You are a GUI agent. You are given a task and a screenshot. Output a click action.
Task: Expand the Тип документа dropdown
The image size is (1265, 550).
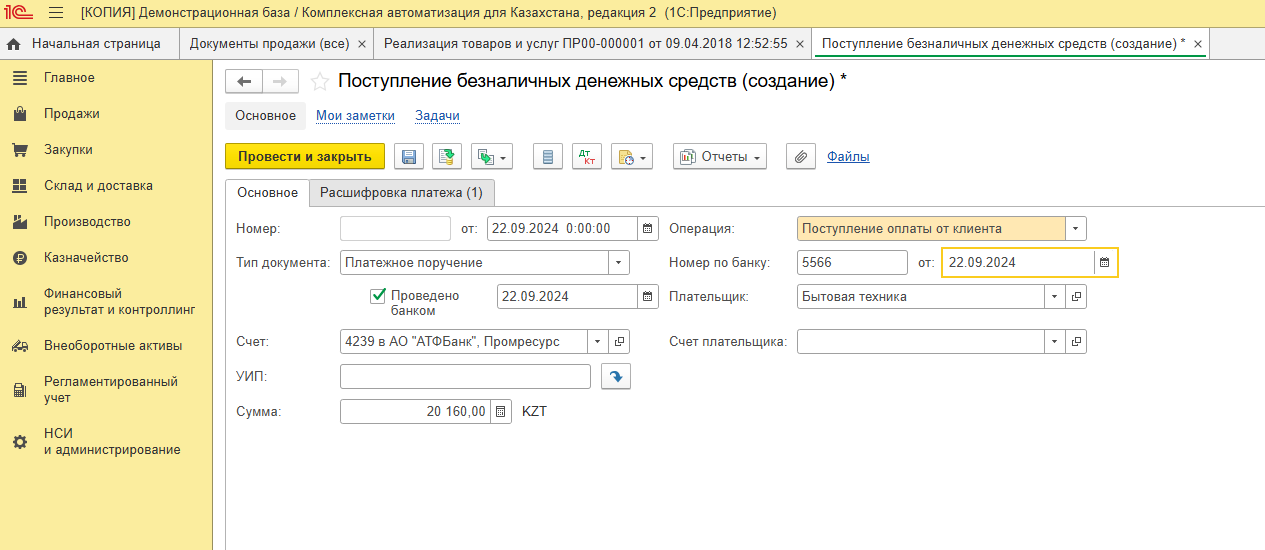618,263
